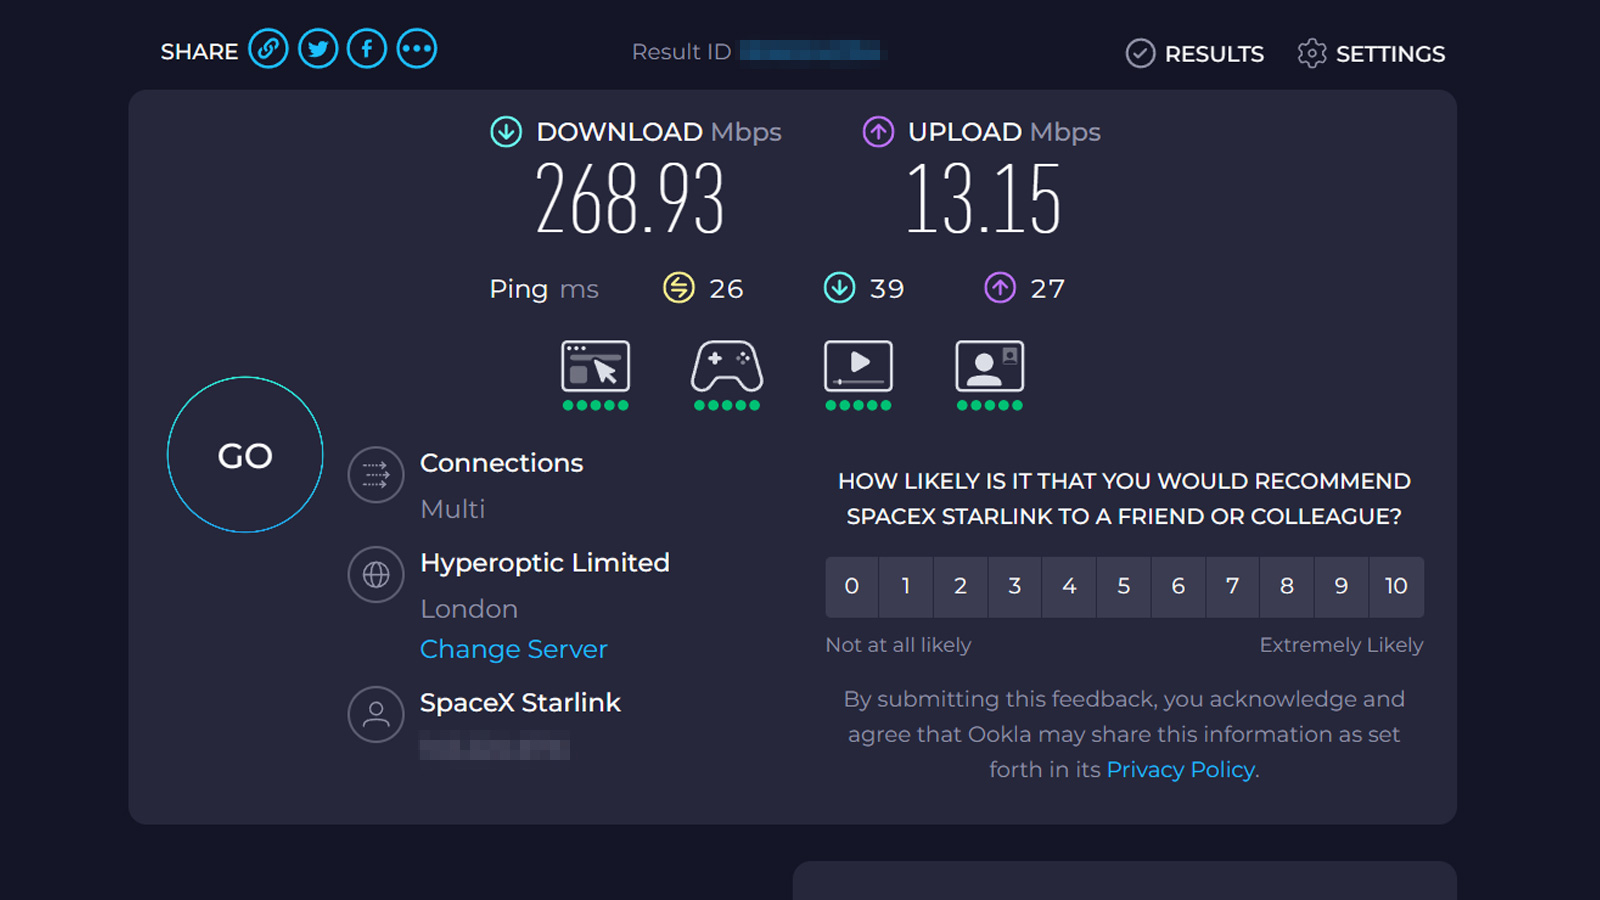Viewport: 1600px width, 900px height.
Task: Open the Privacy Policy link
Action: point(1180,769)
